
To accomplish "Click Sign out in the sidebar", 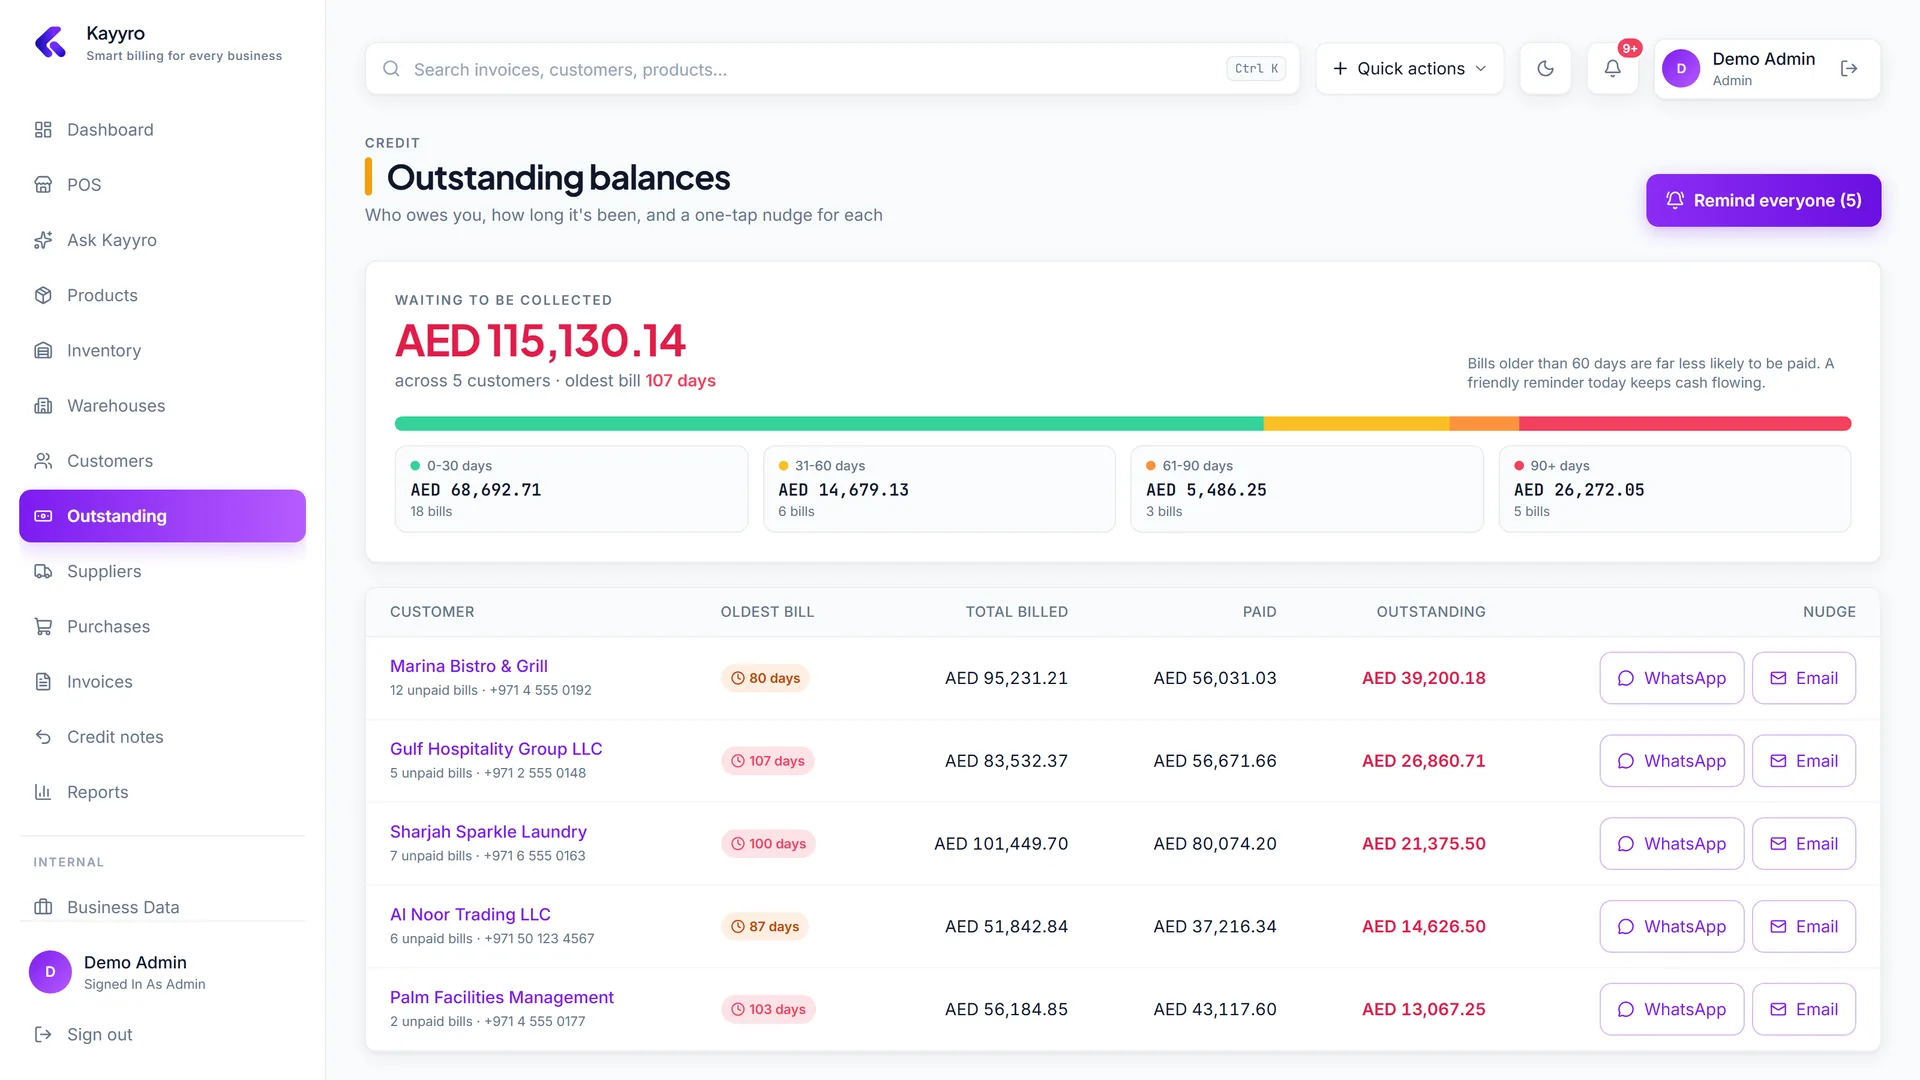I will point(162,1035).
